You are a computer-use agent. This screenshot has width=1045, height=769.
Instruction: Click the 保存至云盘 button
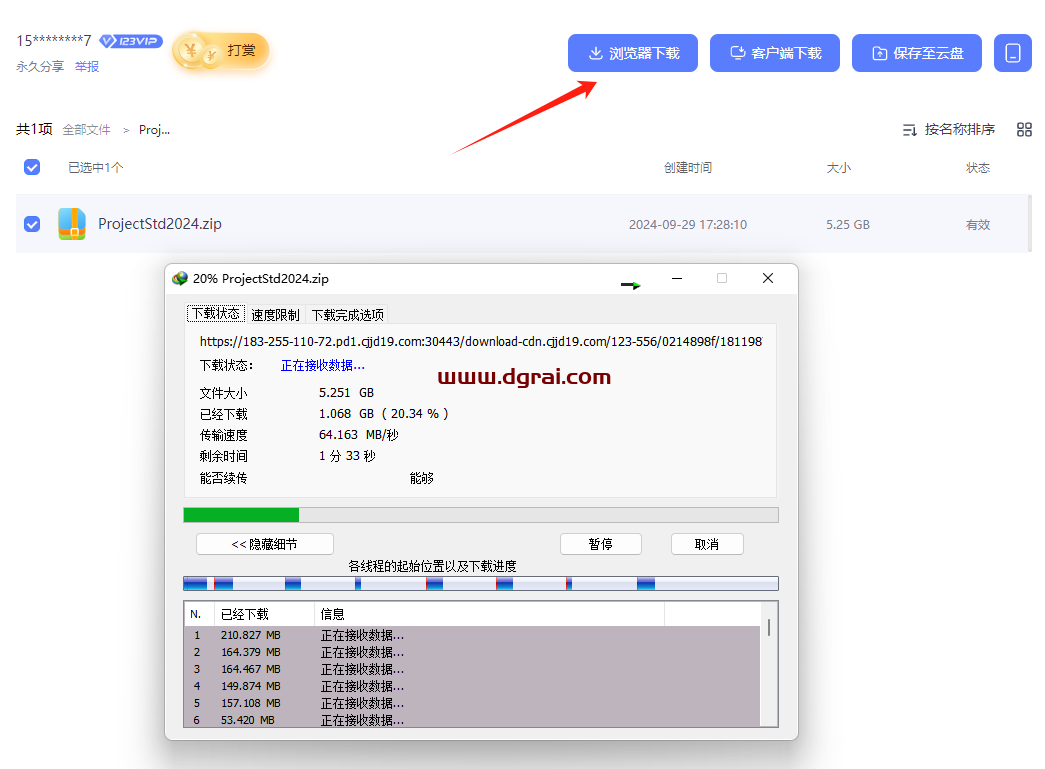916,53
